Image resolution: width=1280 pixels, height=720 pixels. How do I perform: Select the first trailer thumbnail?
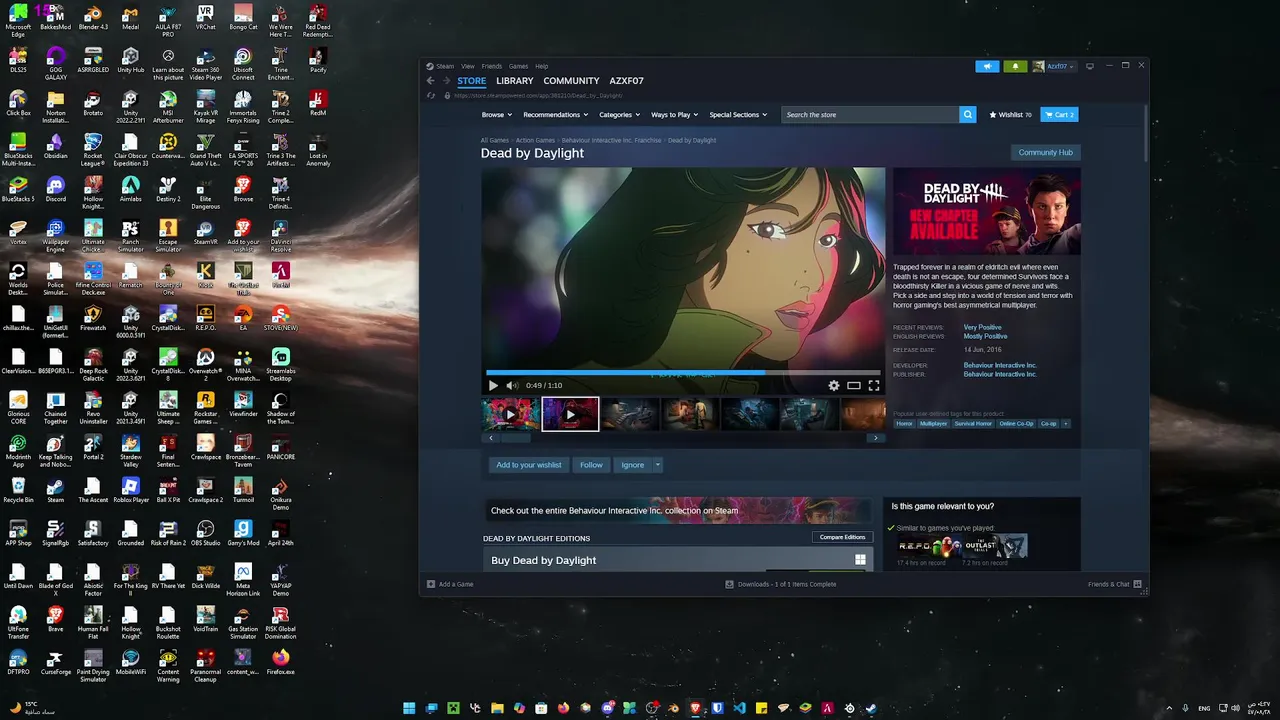pos(510,414)
